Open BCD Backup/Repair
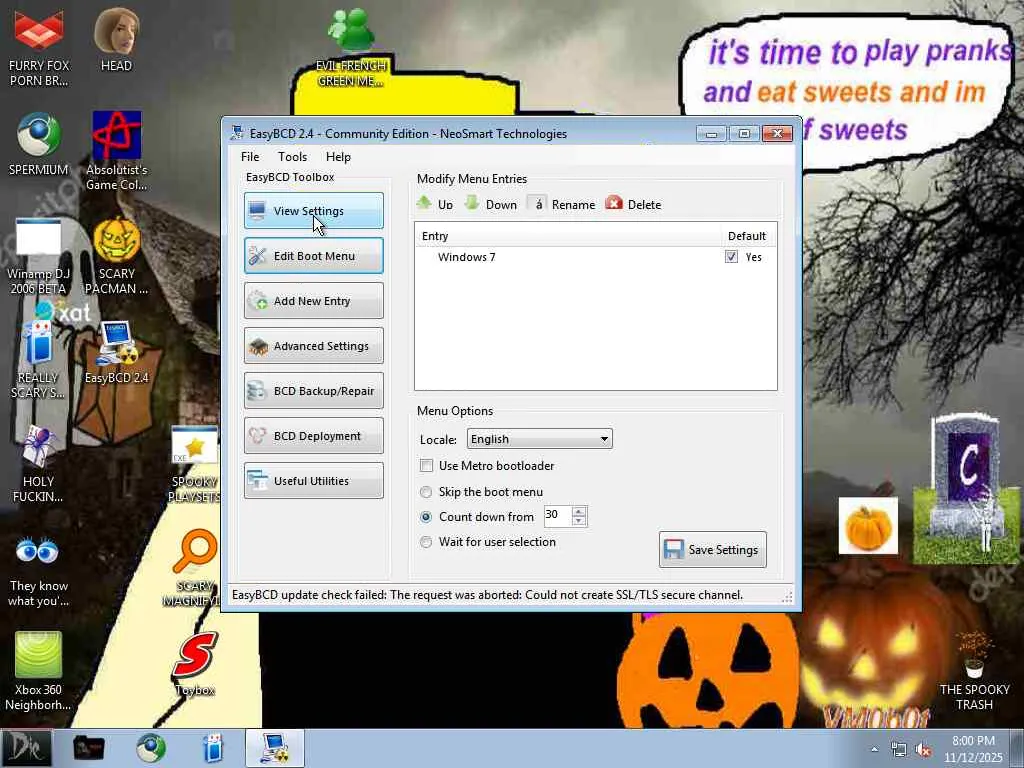Screen dimensions: 1024x768 click(x=313, y=391)
